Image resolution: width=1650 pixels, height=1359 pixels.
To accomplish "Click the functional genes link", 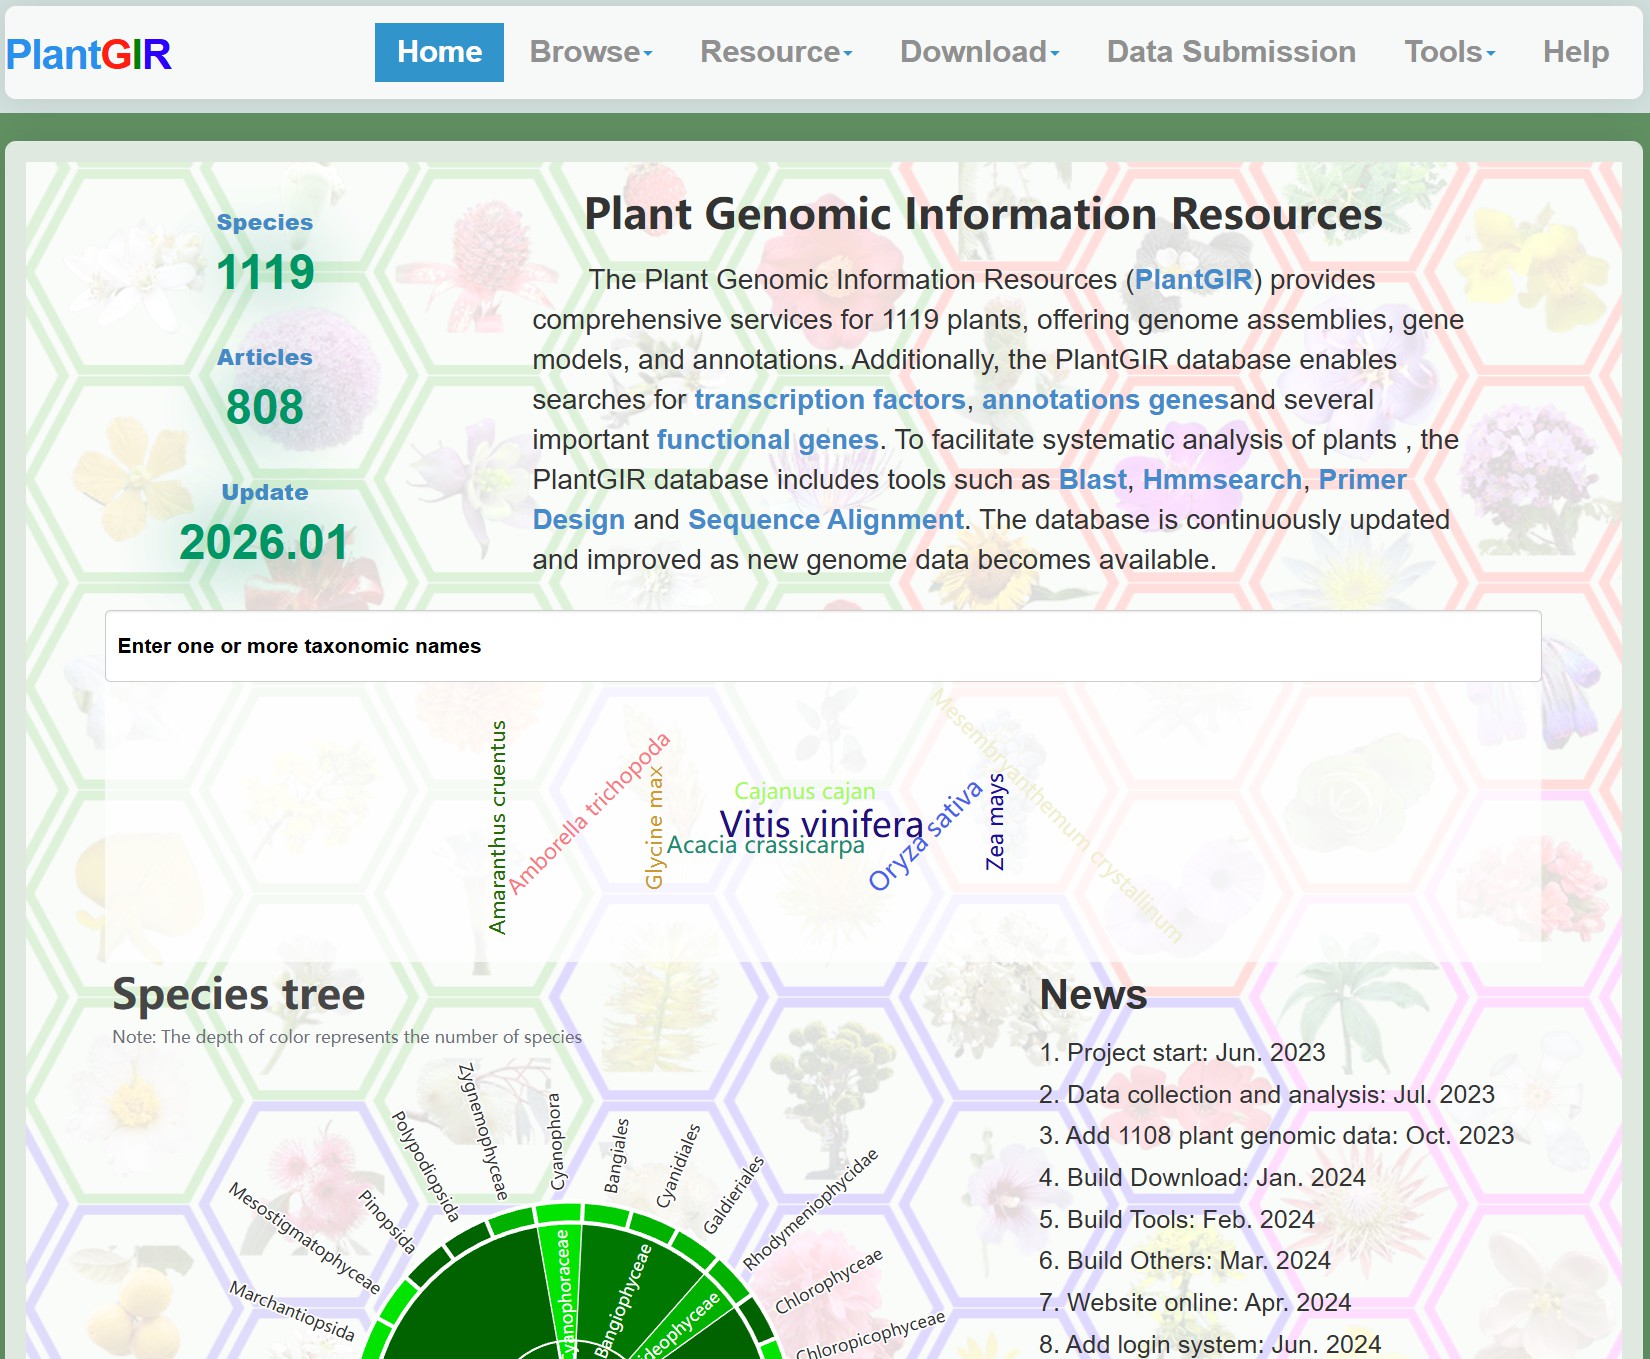I will (x=767, y=440).
